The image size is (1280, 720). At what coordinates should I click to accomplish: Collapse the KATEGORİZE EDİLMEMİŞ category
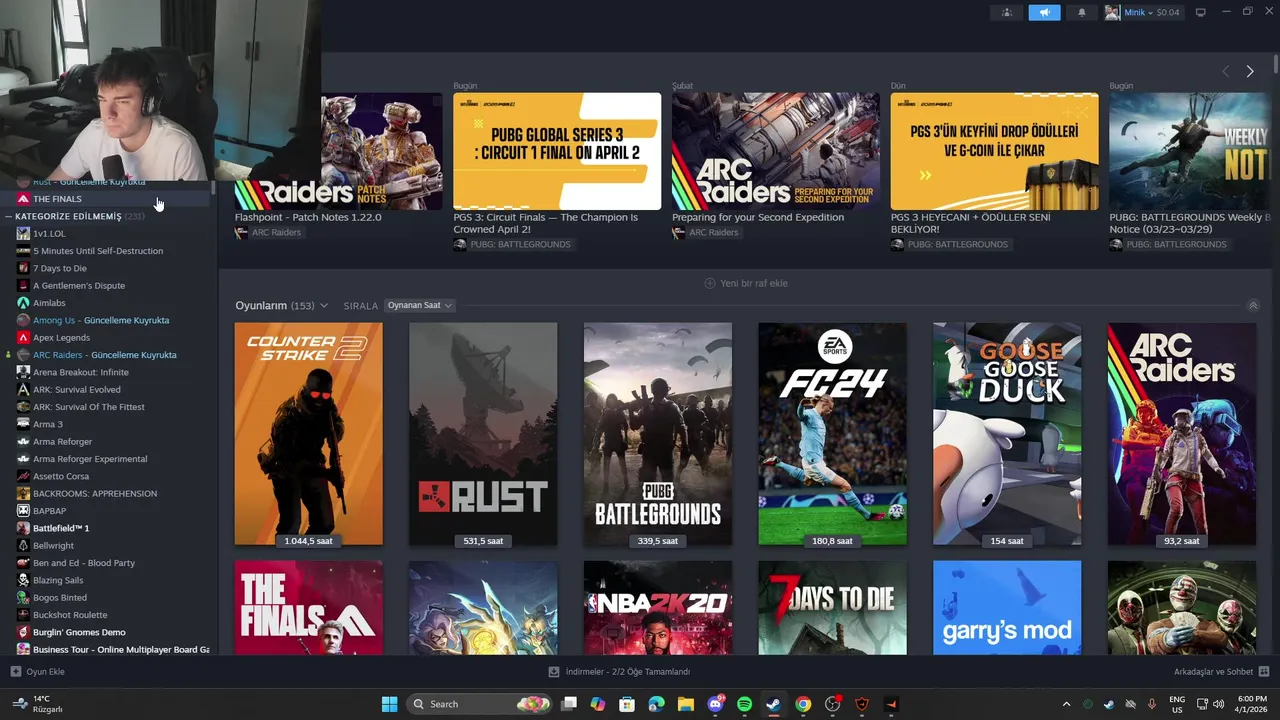[x=8, y=216]
